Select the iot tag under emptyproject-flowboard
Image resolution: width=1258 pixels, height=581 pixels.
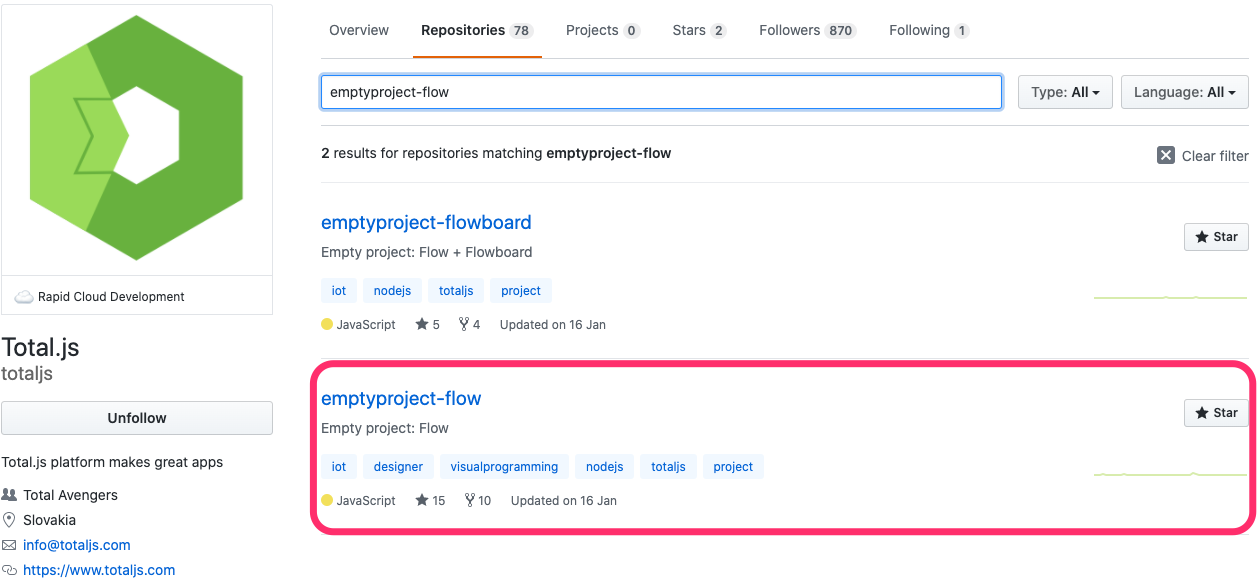pos(339,291)
